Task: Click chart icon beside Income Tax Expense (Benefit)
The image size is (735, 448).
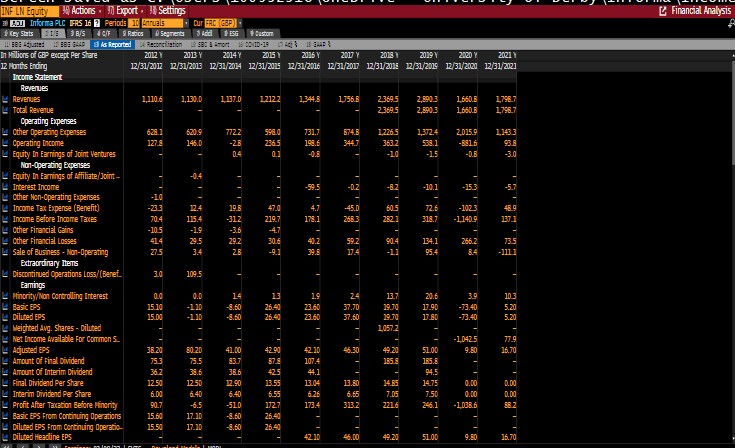Action: (5, 208)
